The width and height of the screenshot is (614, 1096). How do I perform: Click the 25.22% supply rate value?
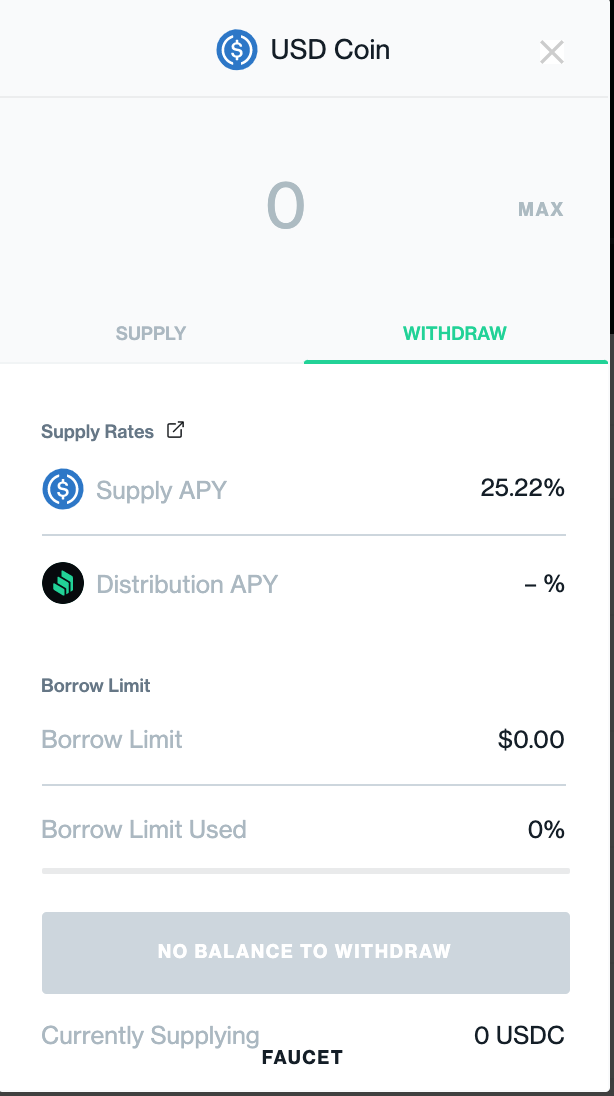coord(522,489)
